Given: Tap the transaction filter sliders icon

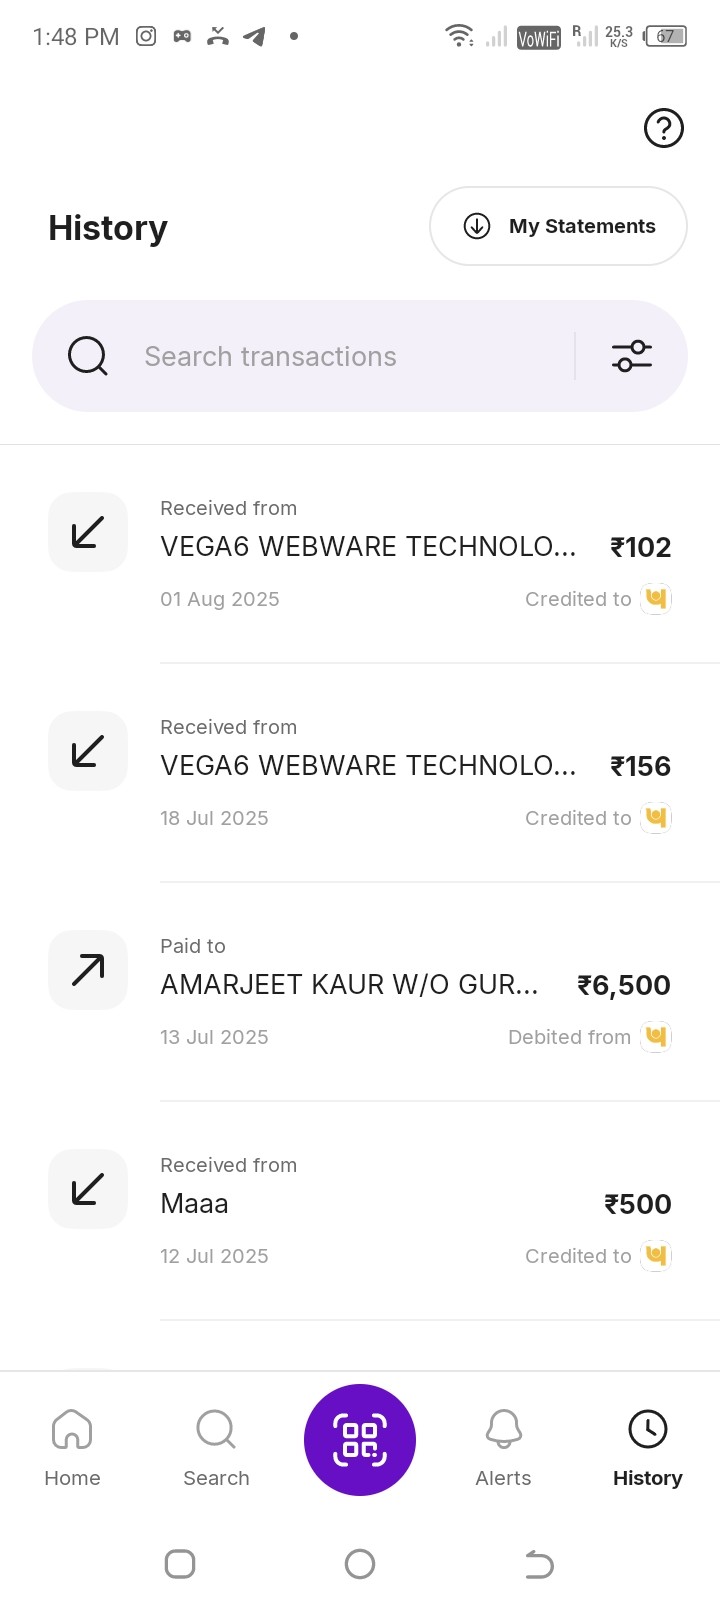Looking at the screenshot, I should pos(631,356).
